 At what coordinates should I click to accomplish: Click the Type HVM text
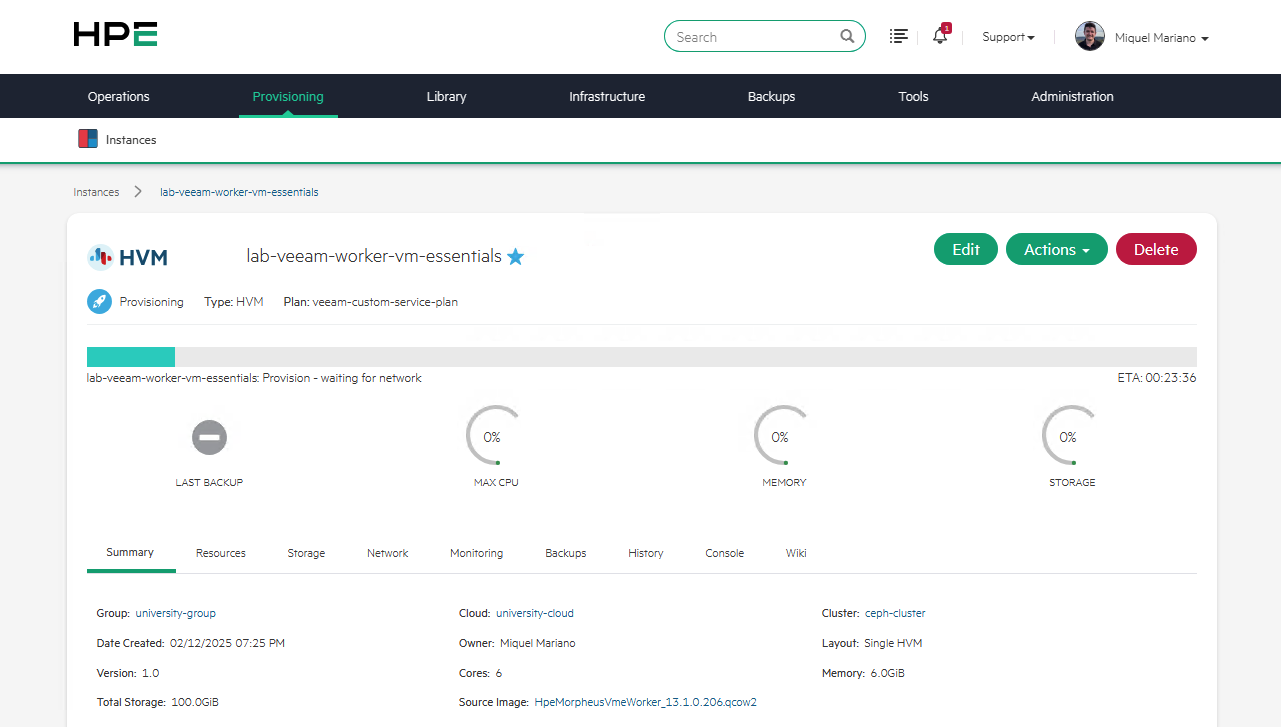(234, 302)
